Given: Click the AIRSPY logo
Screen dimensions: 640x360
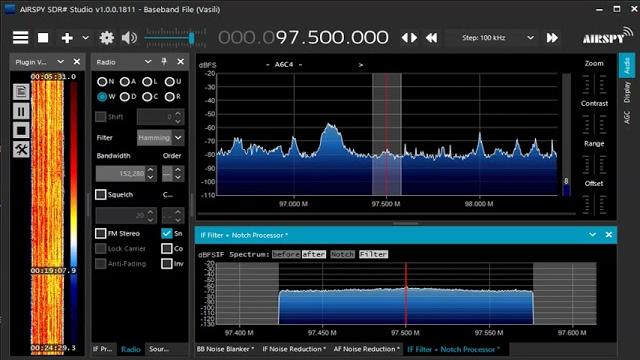Looking at the screenshot, I should 607,36.
